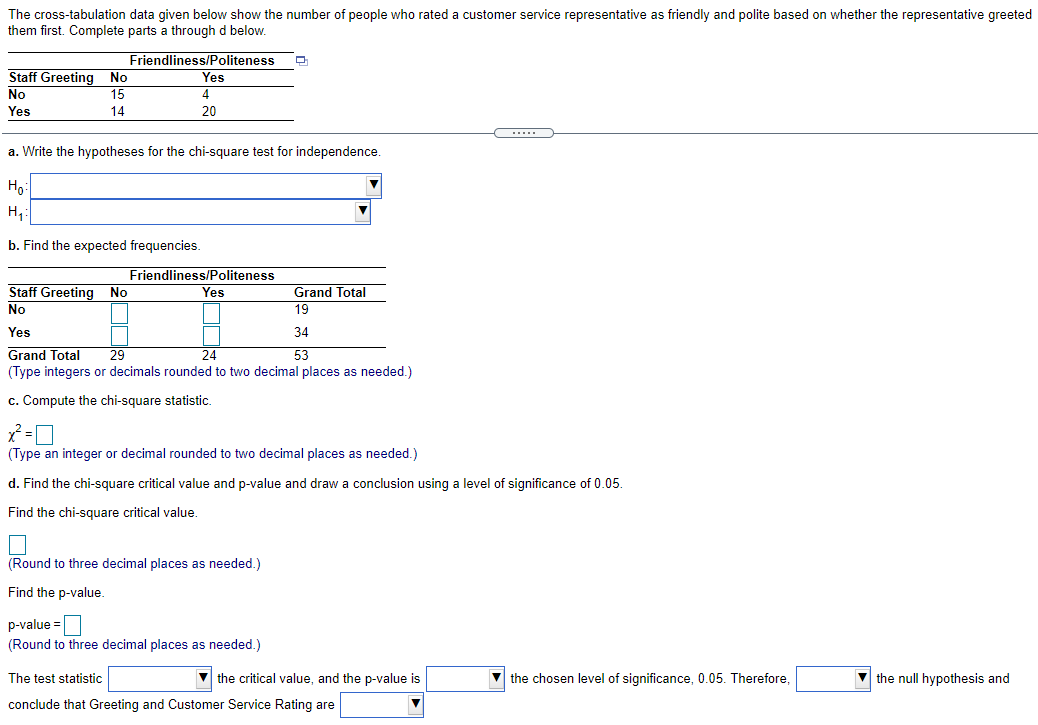Click the expected frequency box for Yes/No
Screen dimensions: 1038x725
[x=119, y=336]
